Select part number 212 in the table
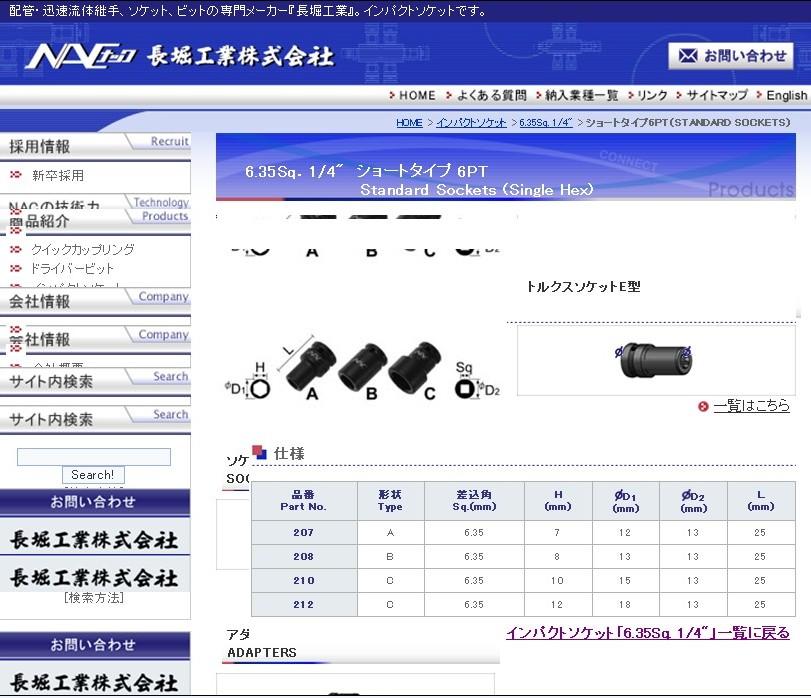This screenshot has height=698, width=811. click(304, 604)
